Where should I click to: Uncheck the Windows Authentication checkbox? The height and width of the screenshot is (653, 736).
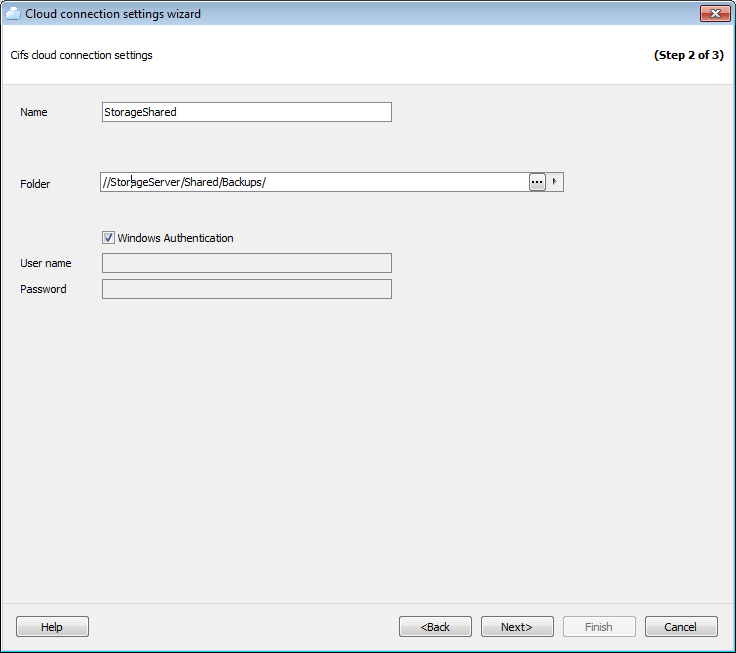(x=108, y=238)
